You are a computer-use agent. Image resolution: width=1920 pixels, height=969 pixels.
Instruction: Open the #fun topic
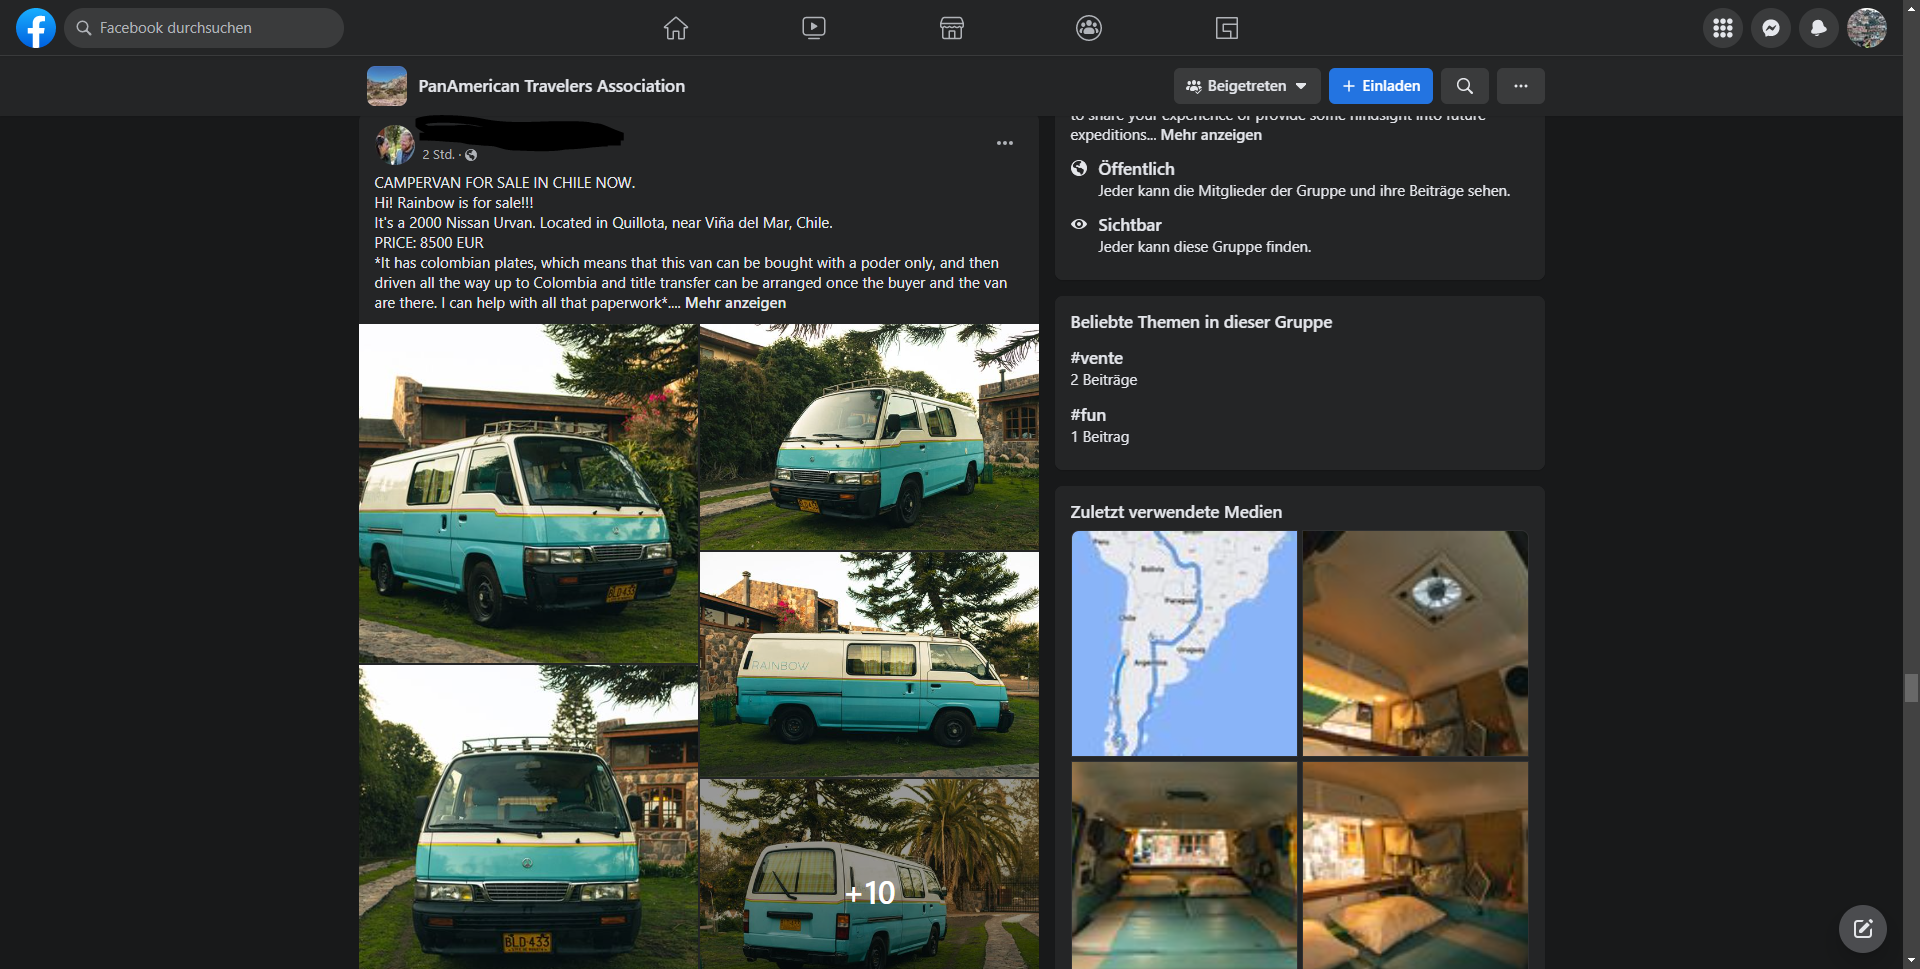1088,415
